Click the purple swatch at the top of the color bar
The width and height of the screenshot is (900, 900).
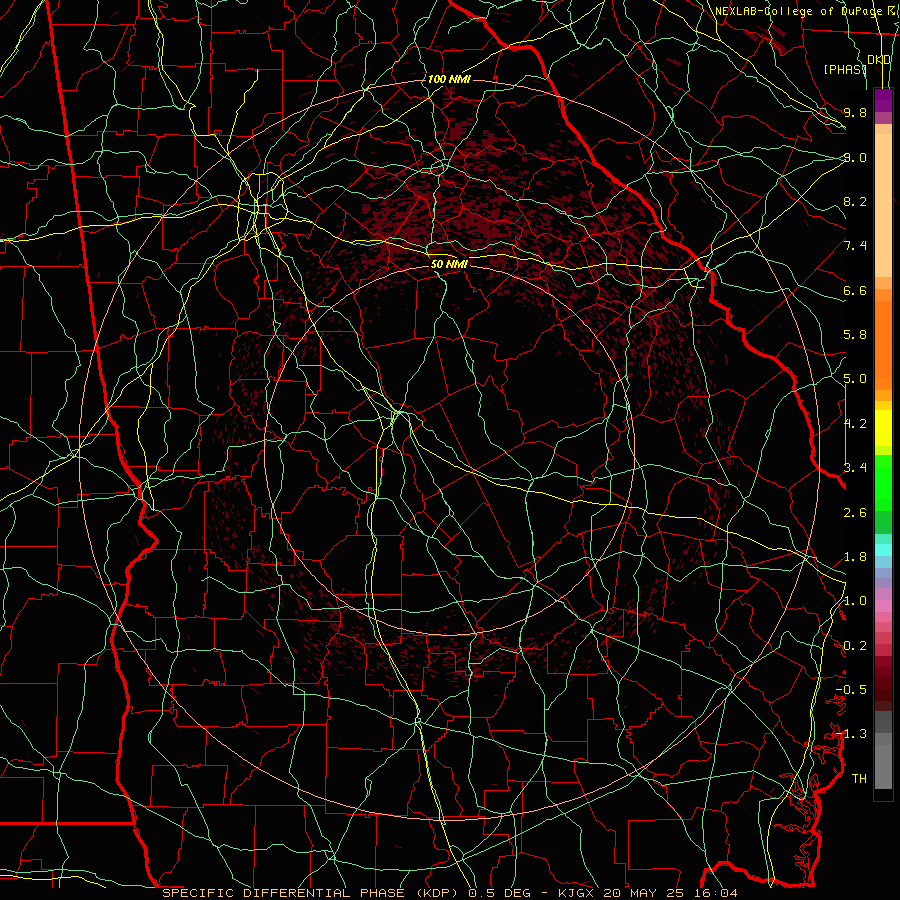(x=883, y=100)
